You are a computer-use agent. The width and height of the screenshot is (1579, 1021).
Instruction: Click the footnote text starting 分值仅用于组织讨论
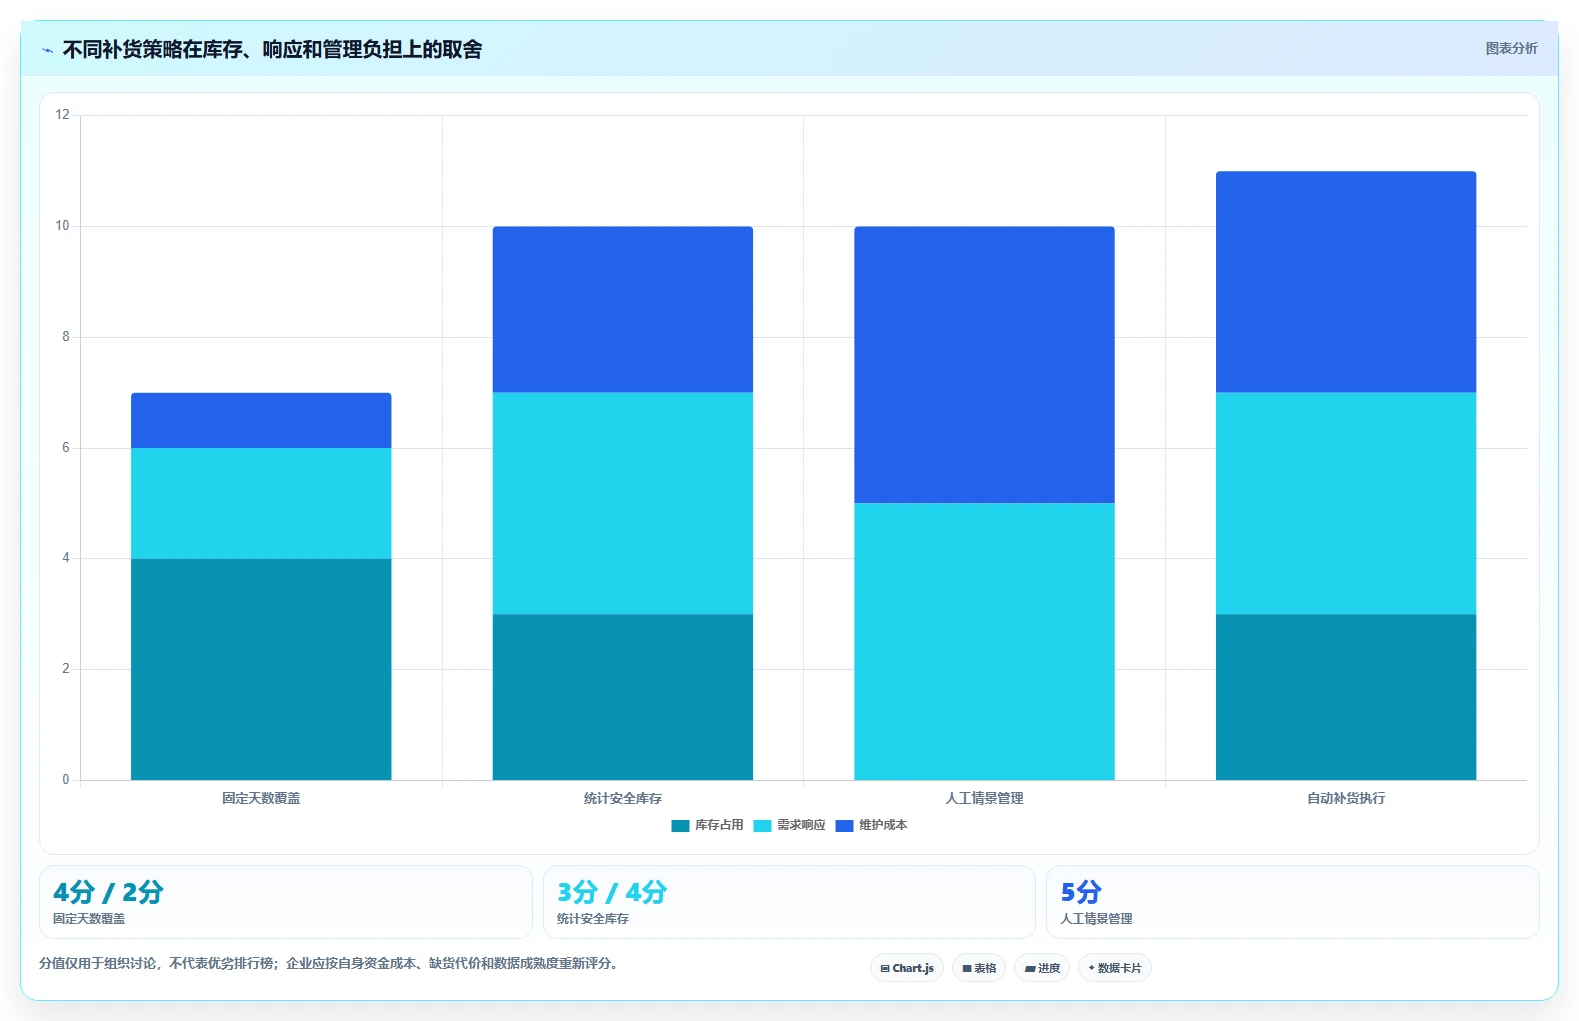coord(330,964)
